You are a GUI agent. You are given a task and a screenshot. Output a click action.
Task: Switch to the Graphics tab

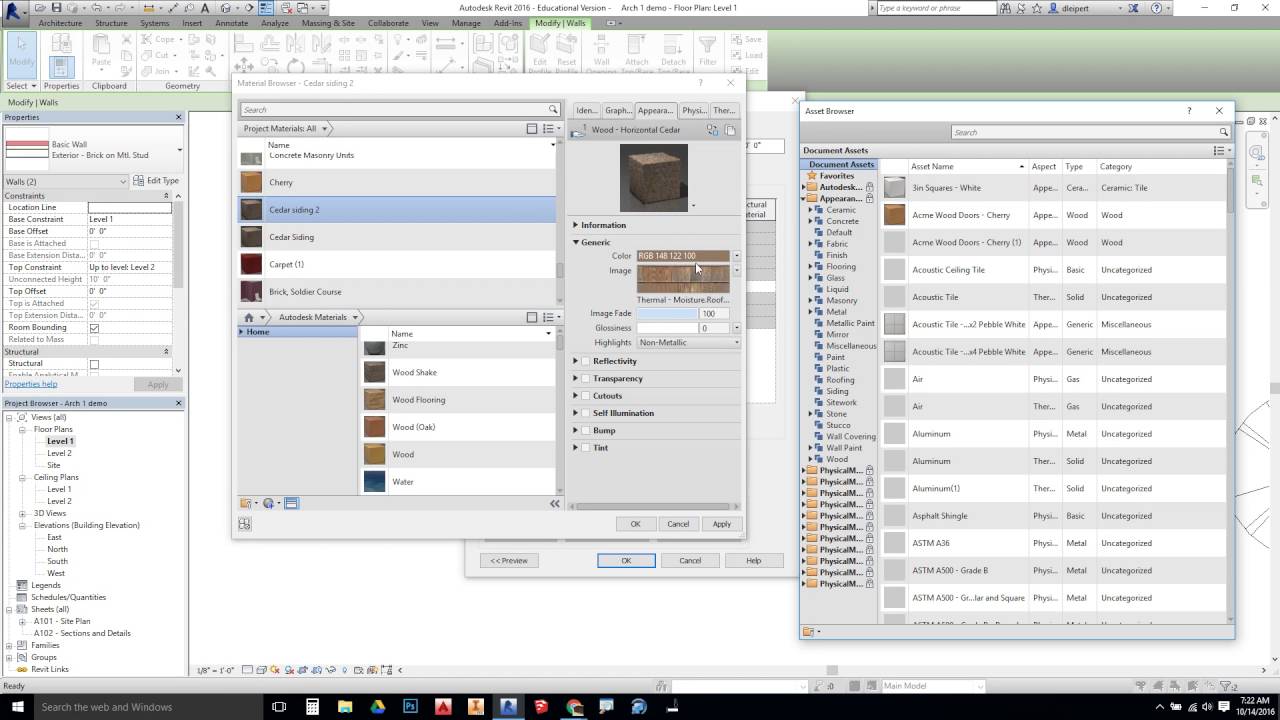618,110
